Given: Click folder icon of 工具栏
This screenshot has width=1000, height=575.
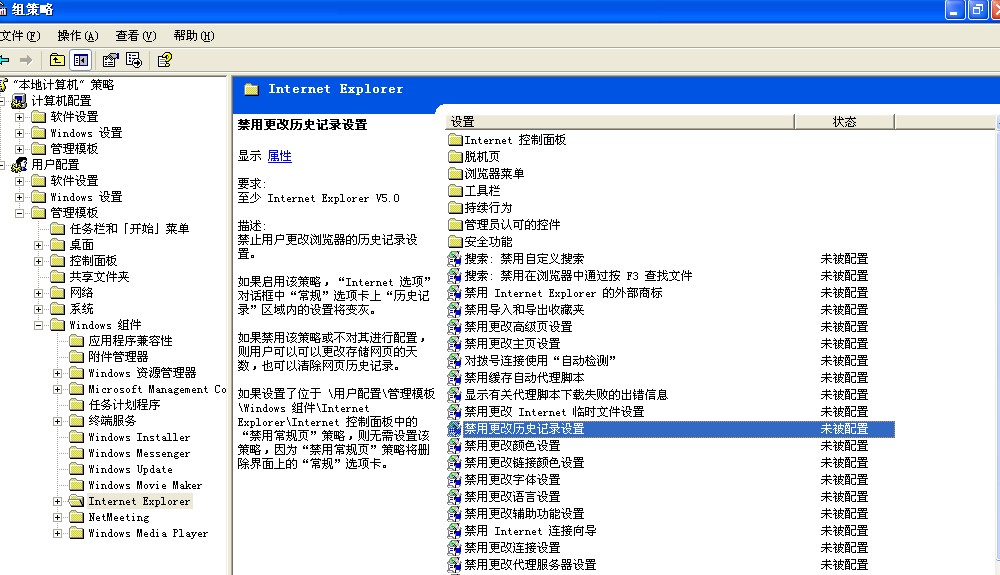Looking at the screenshot, I should click(x=455, y=191).
